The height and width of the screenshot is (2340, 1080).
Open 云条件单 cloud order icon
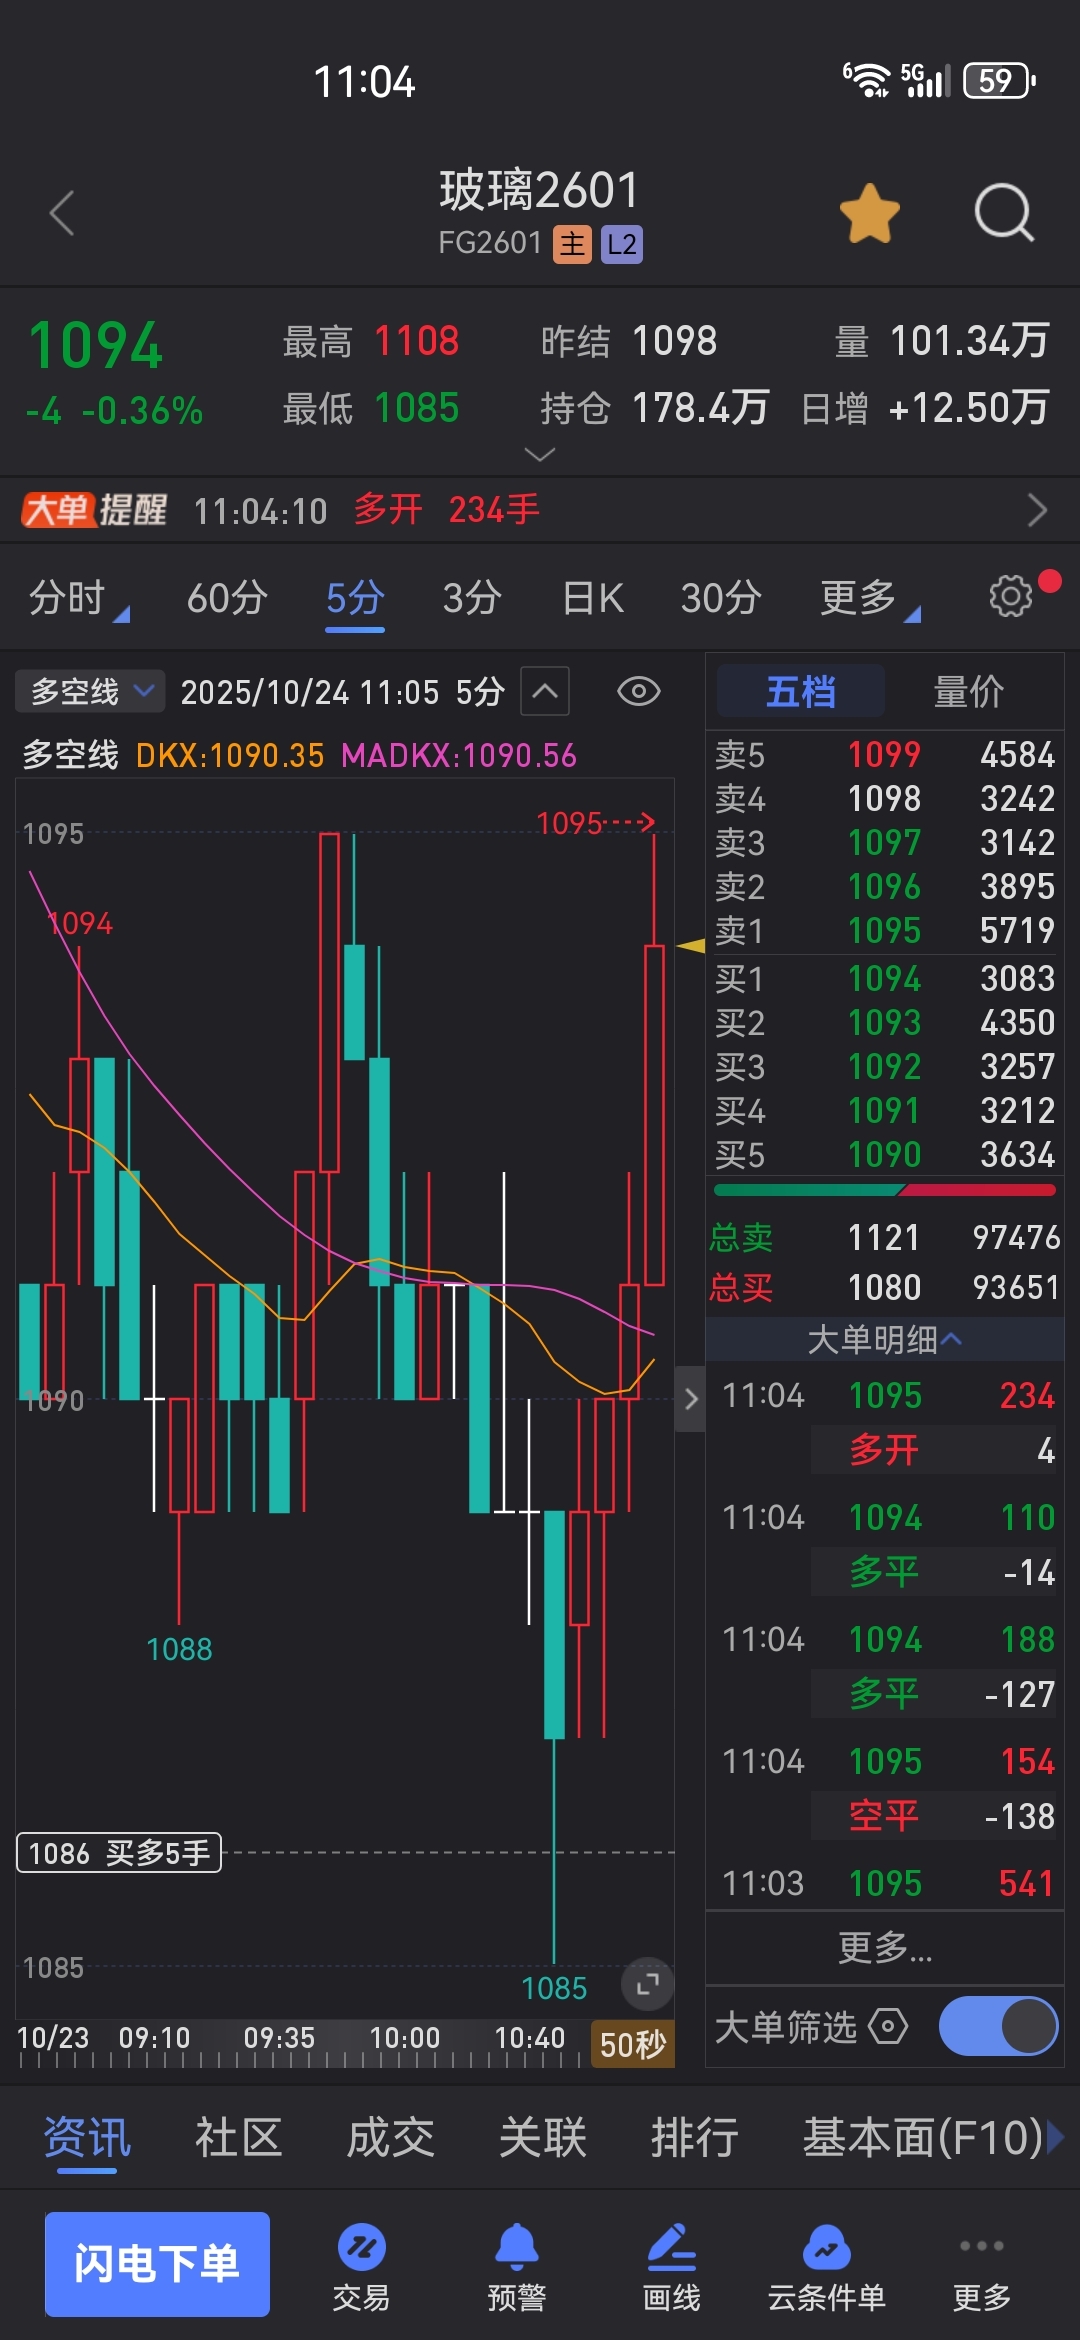(826, 2267)
